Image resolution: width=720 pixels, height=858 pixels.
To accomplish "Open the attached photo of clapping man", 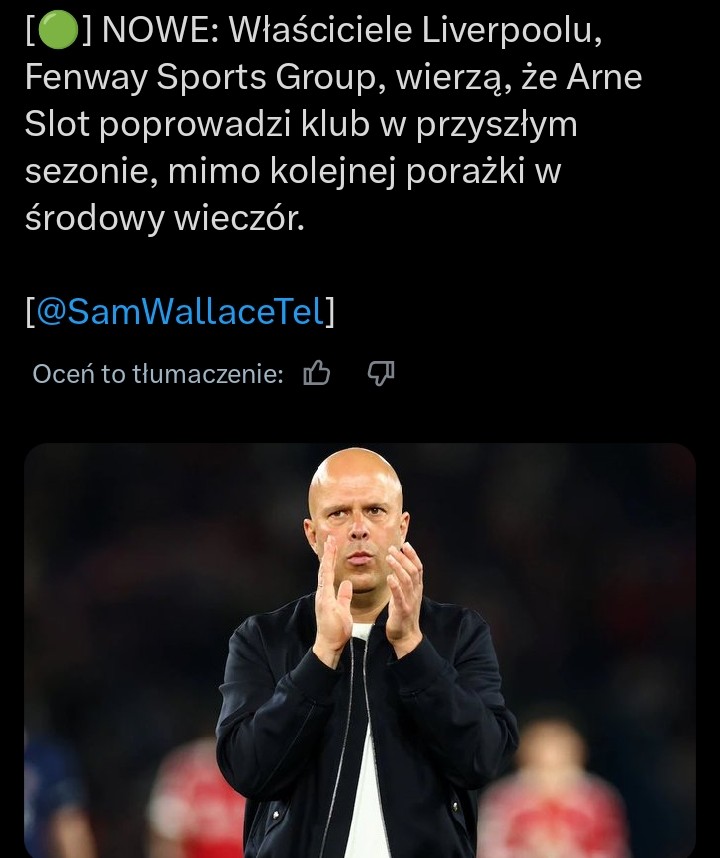I will coord(360,651).
